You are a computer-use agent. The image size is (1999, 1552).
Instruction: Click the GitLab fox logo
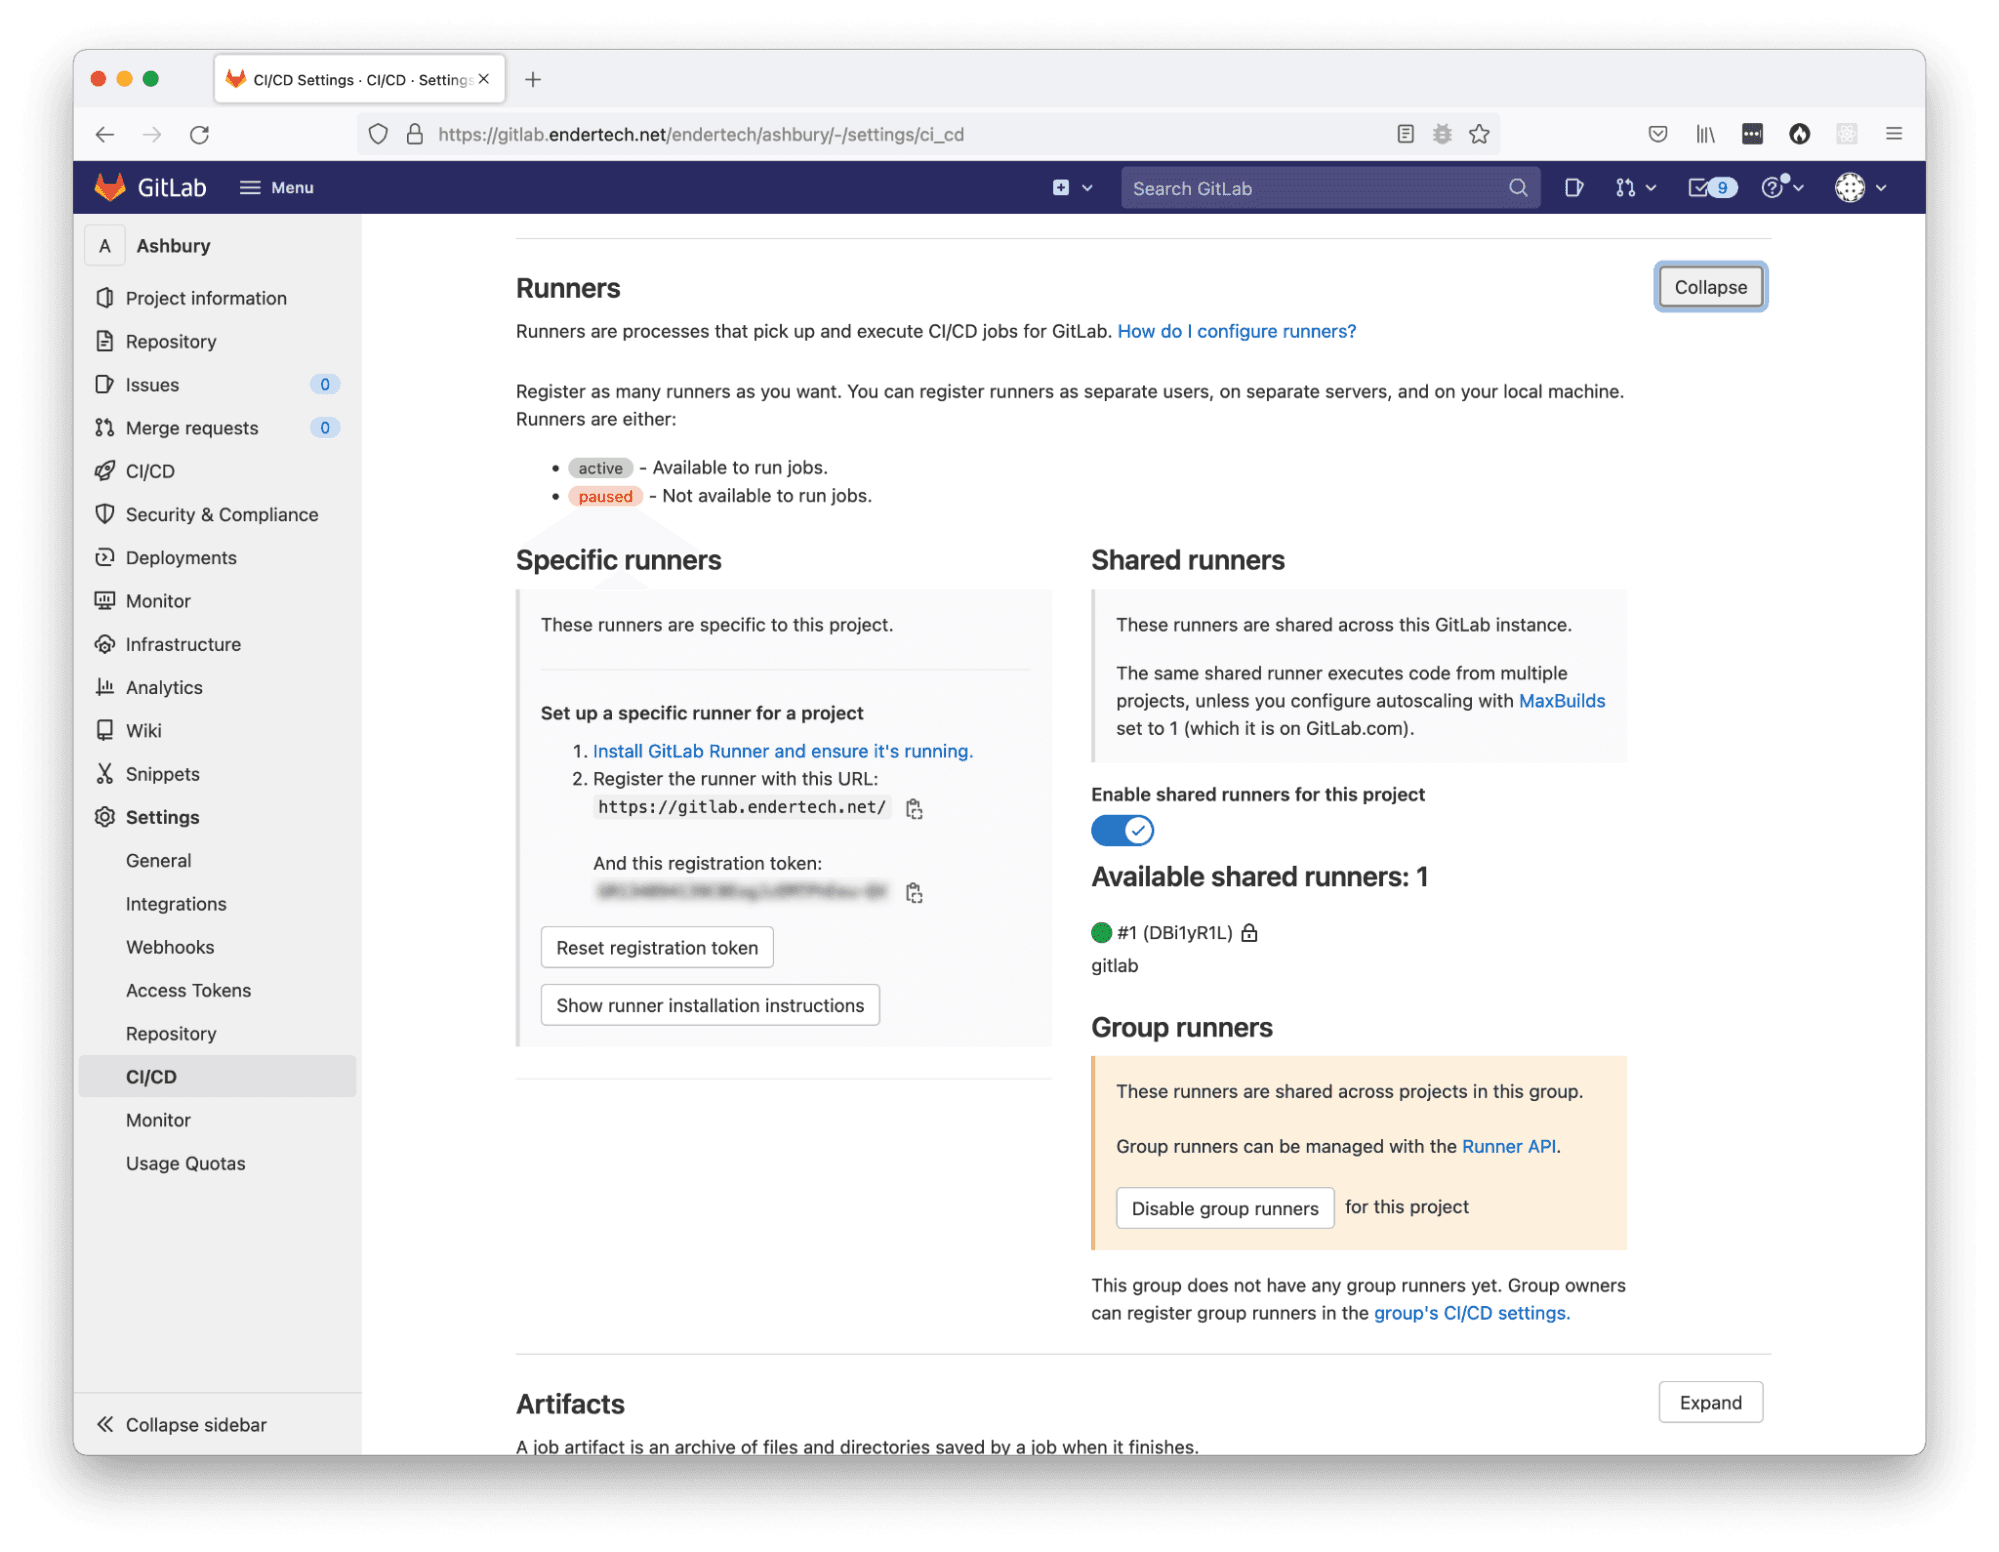coord(110,188)
